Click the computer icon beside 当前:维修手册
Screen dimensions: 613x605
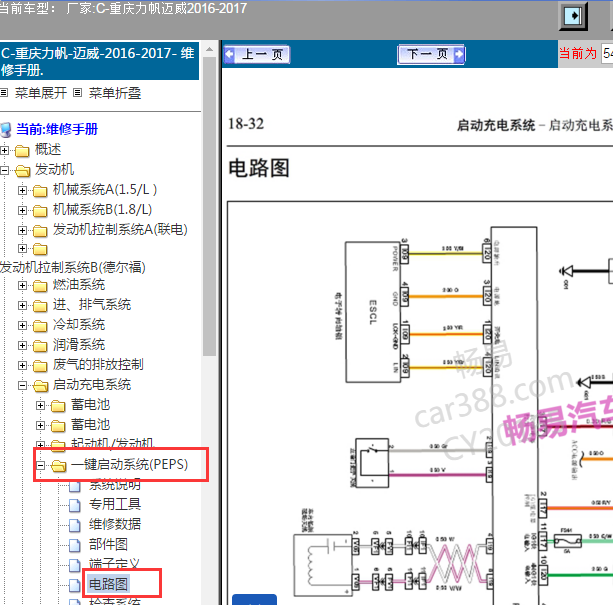pyautogui.click(x=6, y=130)
